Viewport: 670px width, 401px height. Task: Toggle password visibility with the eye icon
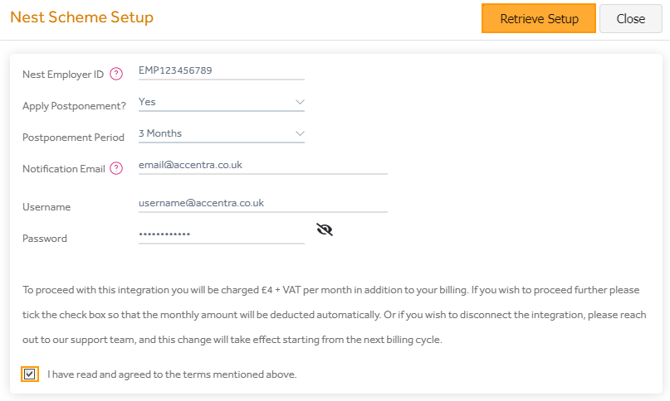(324, 230)
